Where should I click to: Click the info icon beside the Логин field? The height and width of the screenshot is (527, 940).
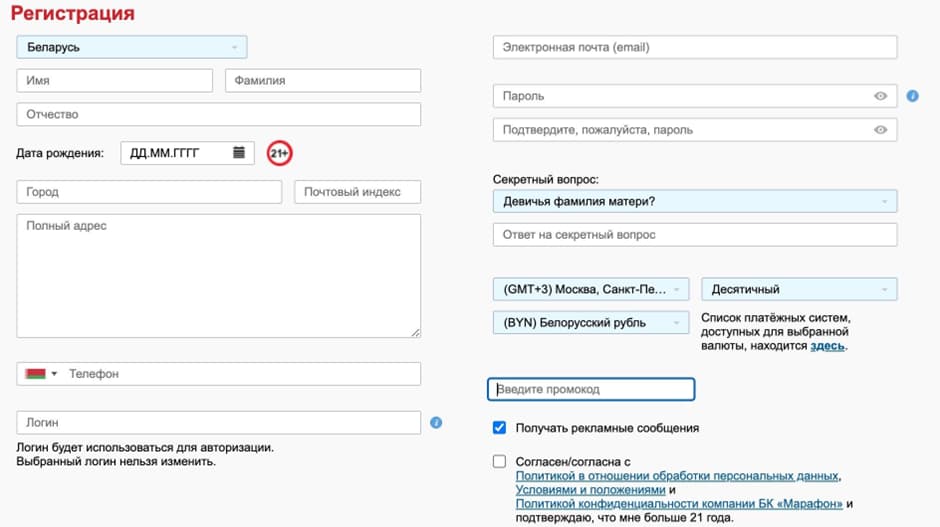tap(436, 423)
